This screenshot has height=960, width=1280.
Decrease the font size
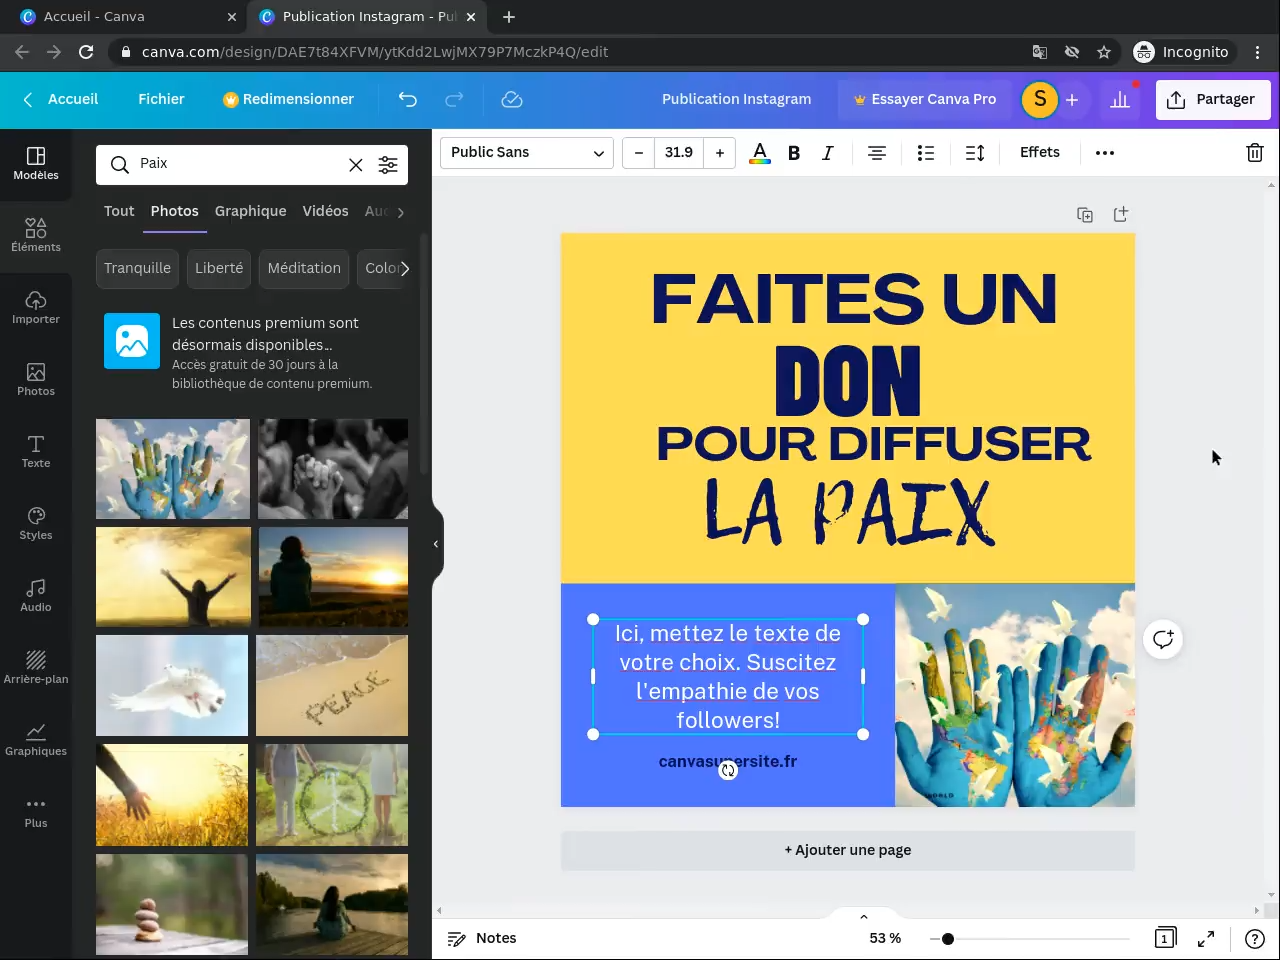click(x=638, y=153)
